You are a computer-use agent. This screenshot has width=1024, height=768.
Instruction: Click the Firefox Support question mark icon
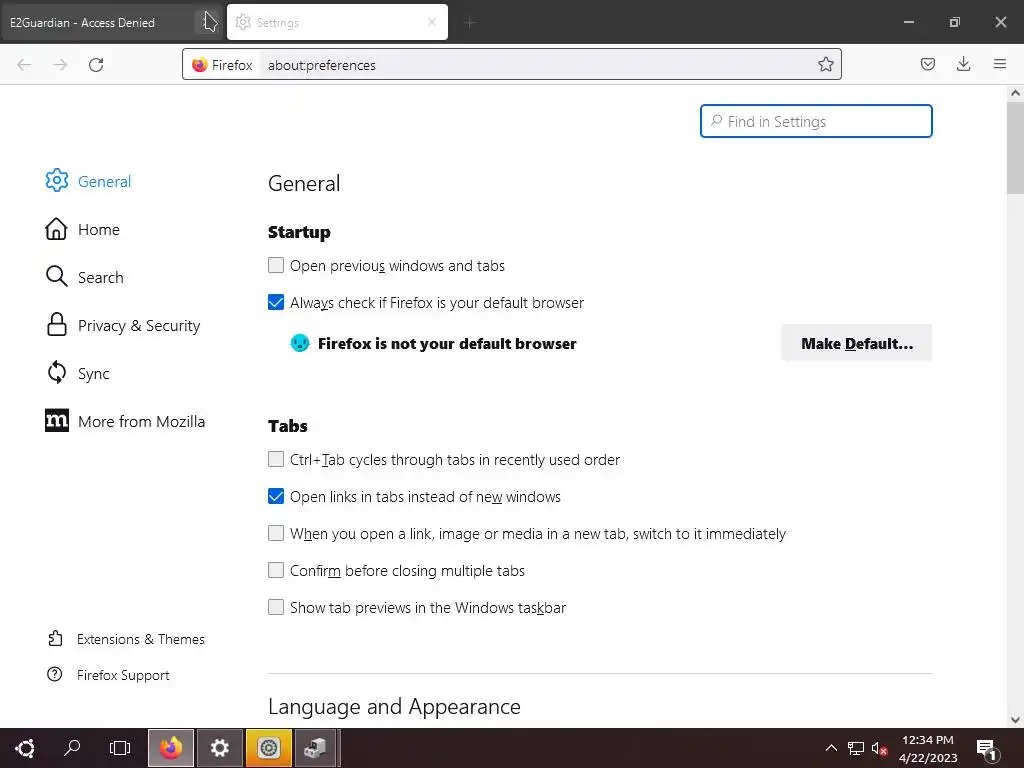tap(55, 674)
